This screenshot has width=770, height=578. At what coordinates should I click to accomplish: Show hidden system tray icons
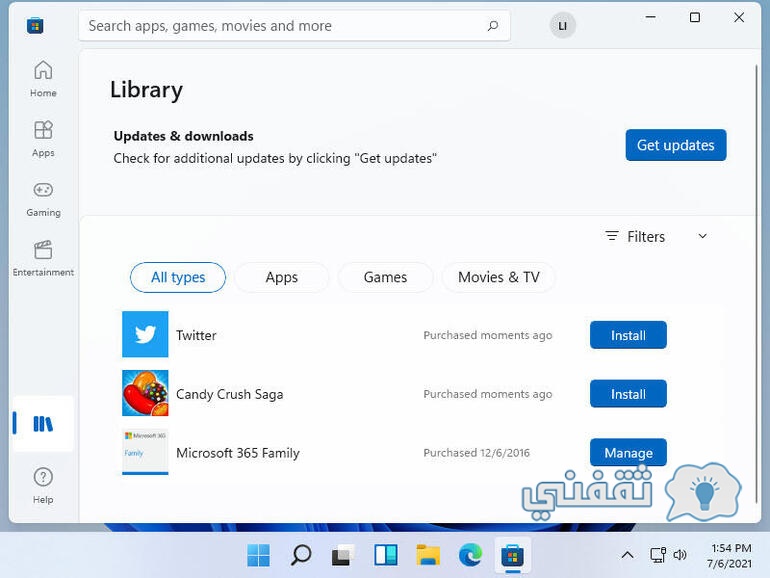627,555
